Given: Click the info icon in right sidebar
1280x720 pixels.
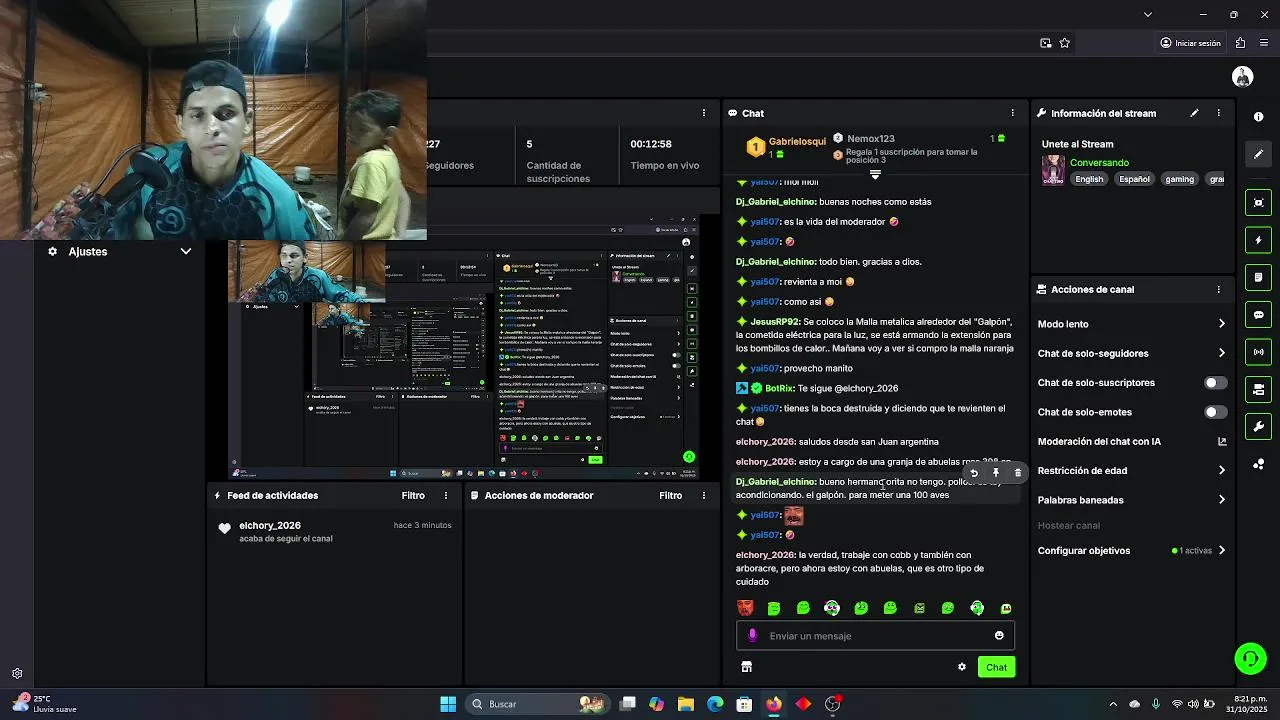Looking at the screenshot, I should coord(1258,117).
